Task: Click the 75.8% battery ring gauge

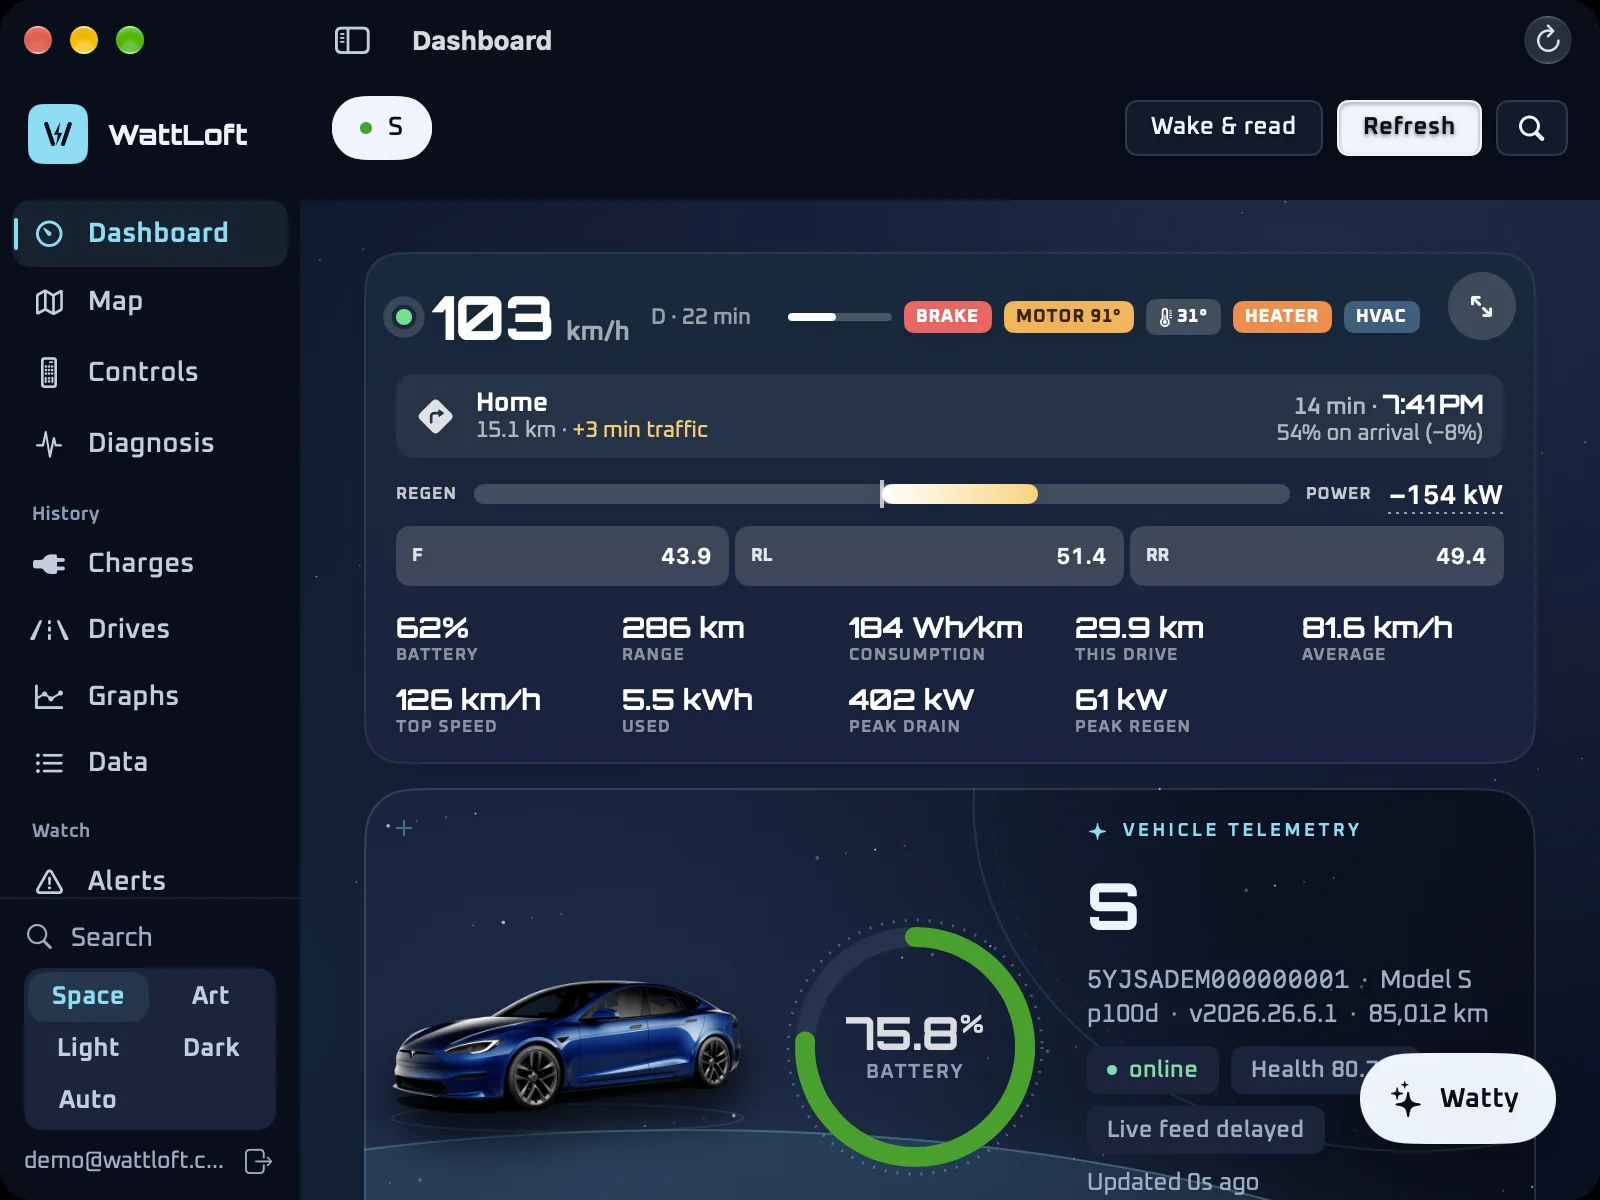Action: (915, 1047)
